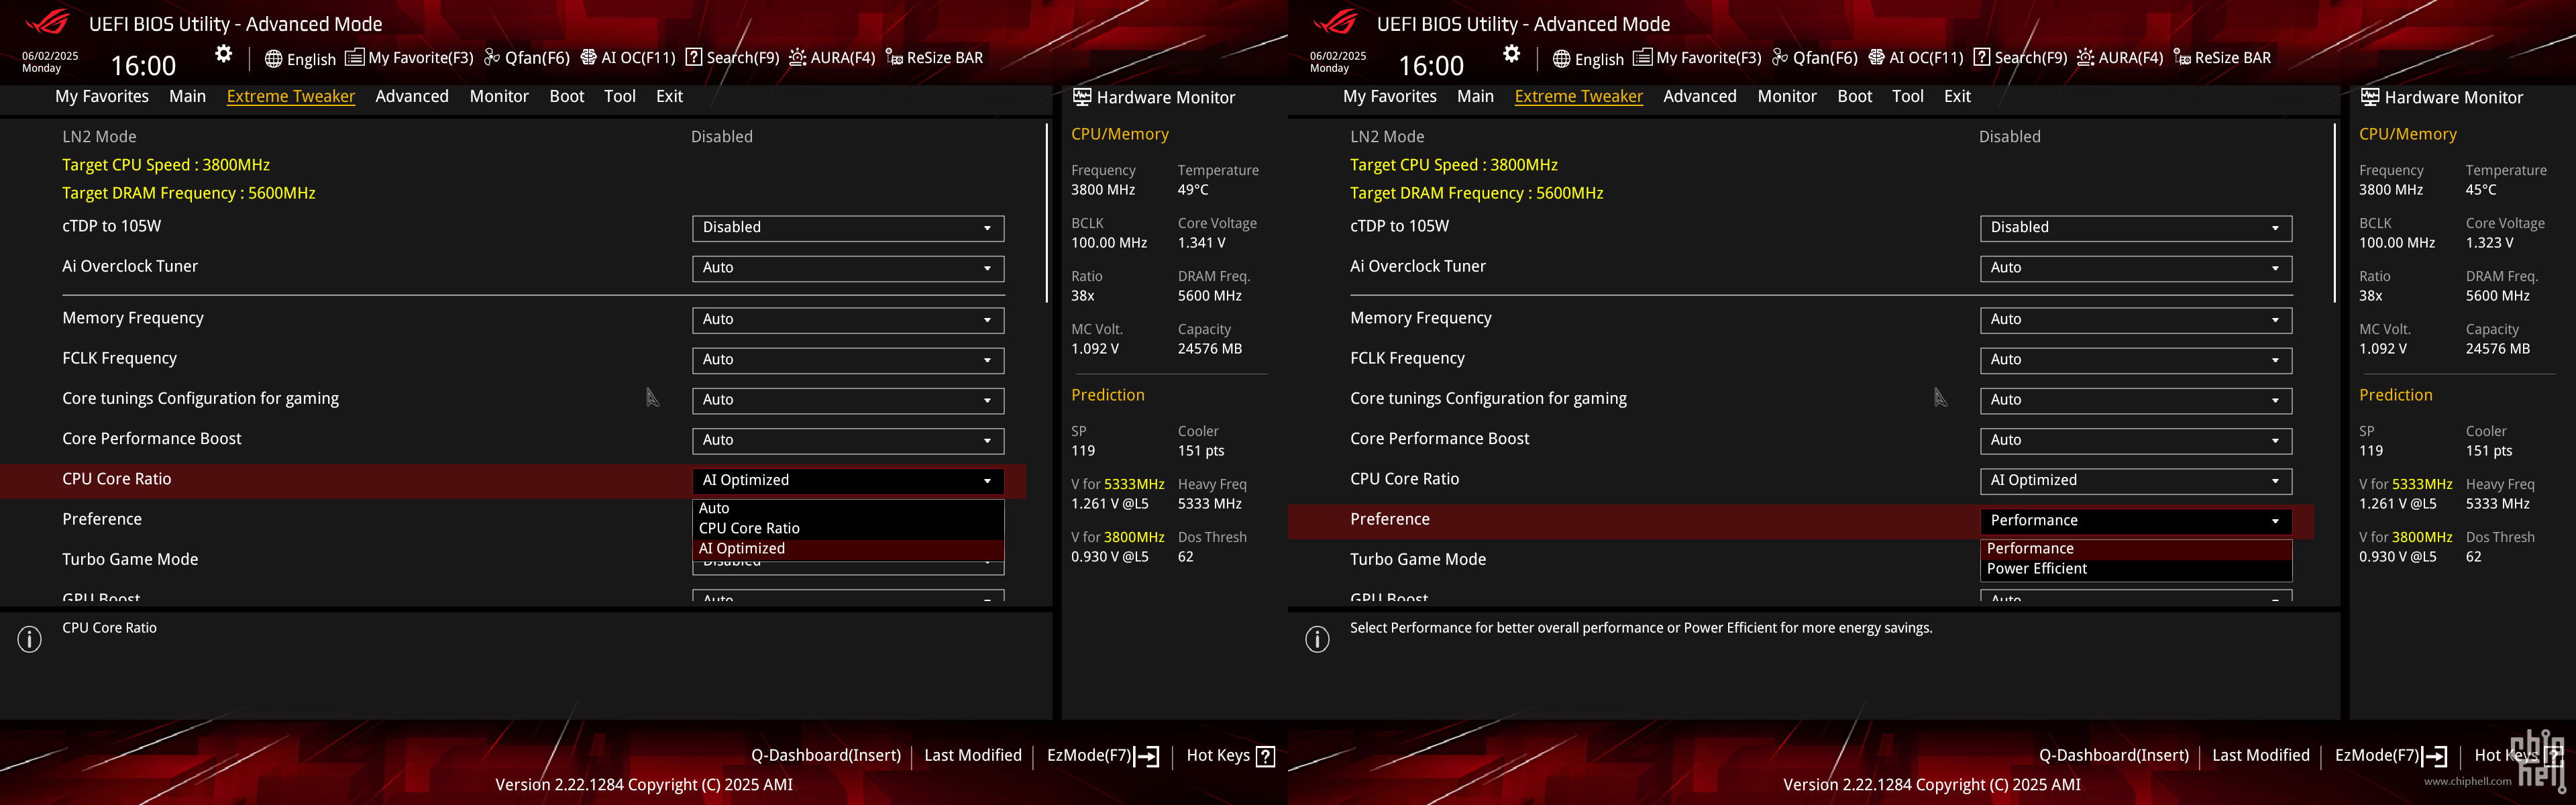Expand Memory Frequency dropdown in left screen

(x=848, y=320)
